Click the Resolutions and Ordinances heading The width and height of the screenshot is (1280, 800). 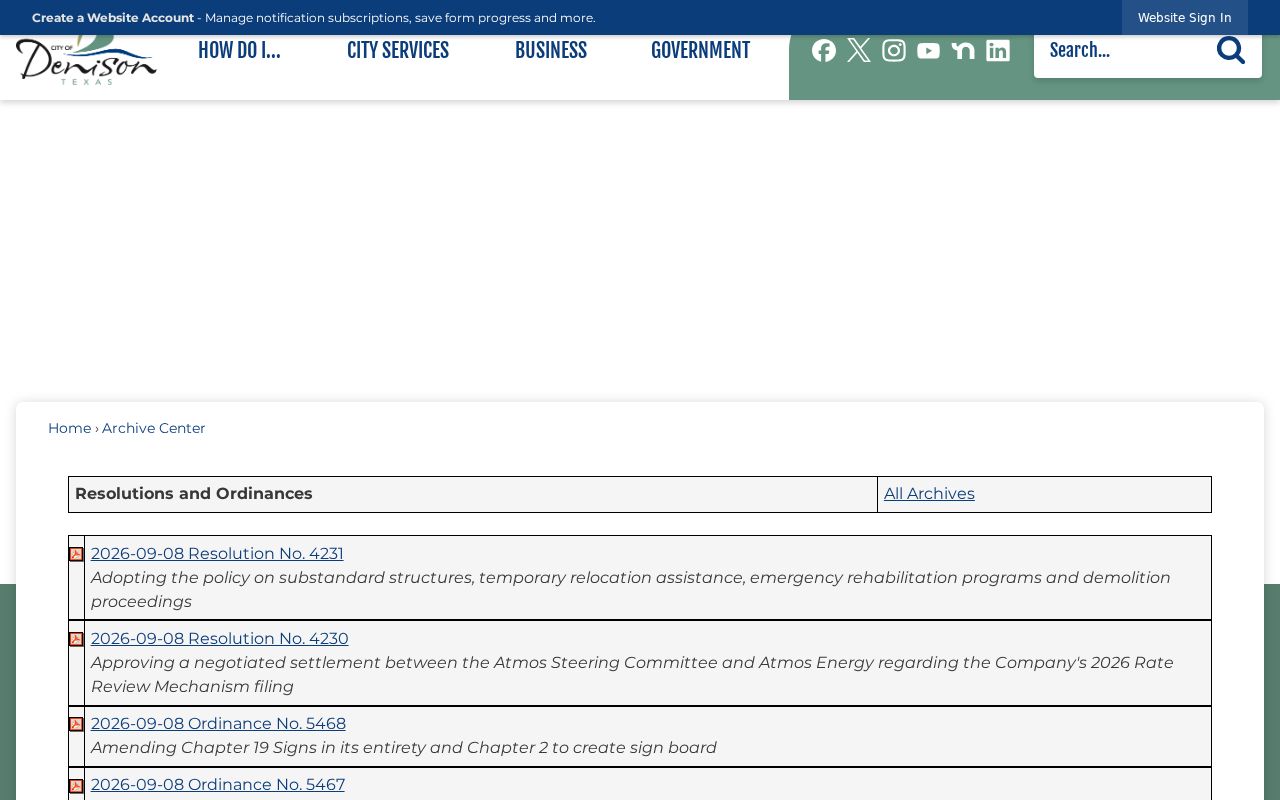click(194, 494)
